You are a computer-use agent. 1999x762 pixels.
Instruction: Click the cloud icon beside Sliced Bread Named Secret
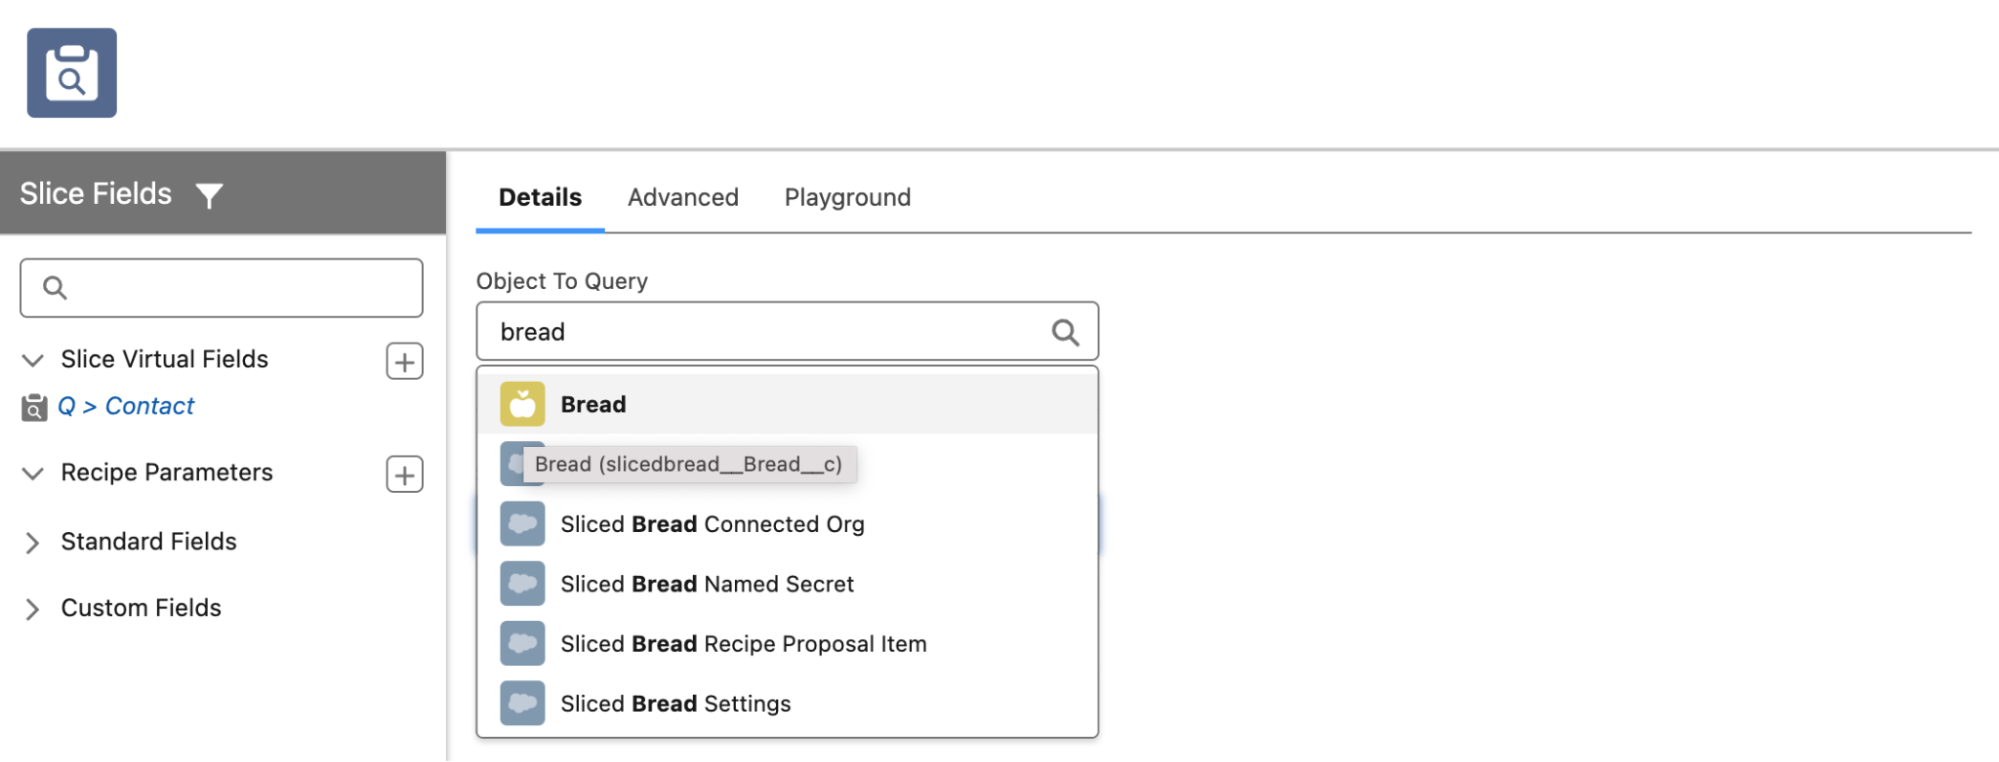[x=521, y=583]
